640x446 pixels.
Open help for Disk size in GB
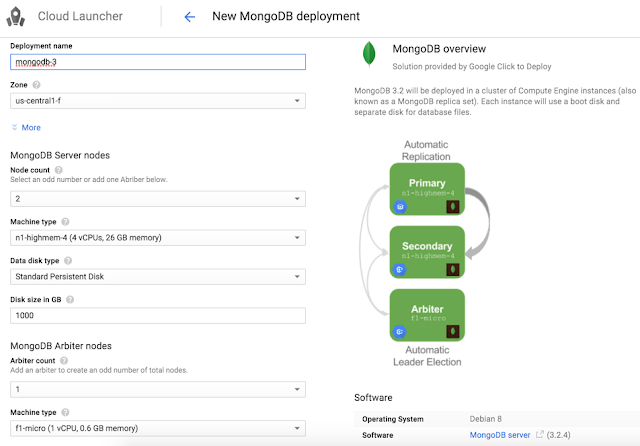pos(70,300)
